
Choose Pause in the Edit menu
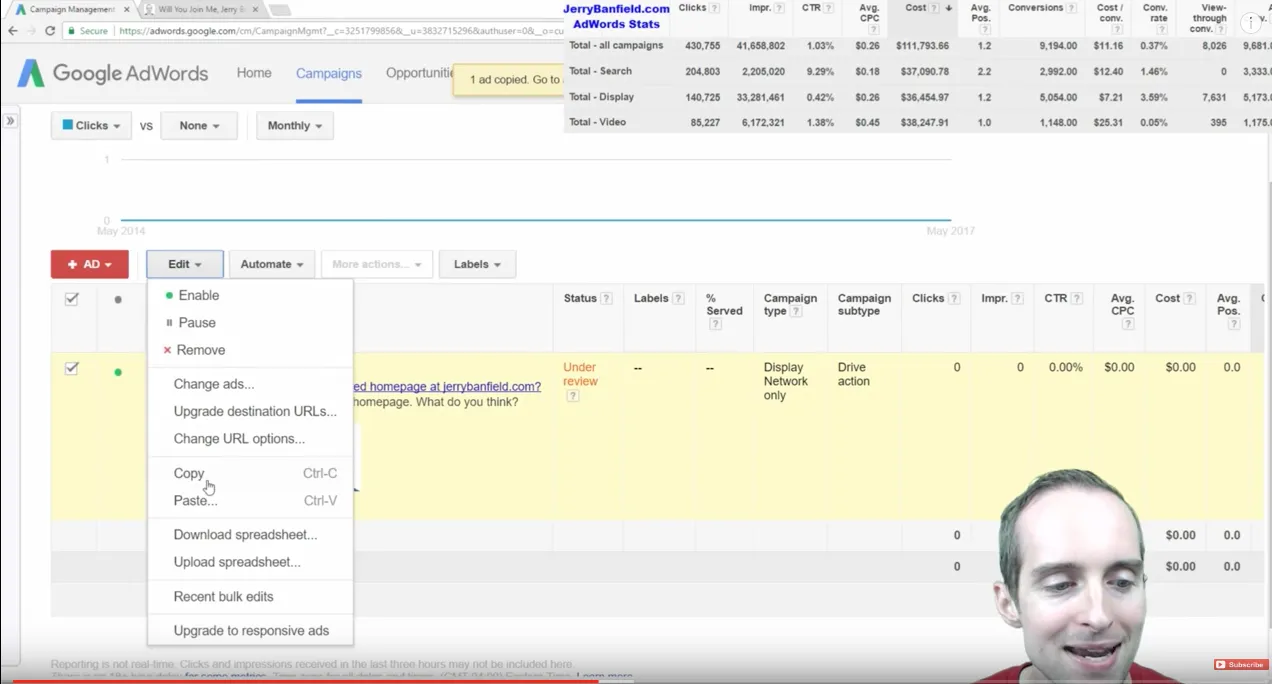[x=197, y=323]
